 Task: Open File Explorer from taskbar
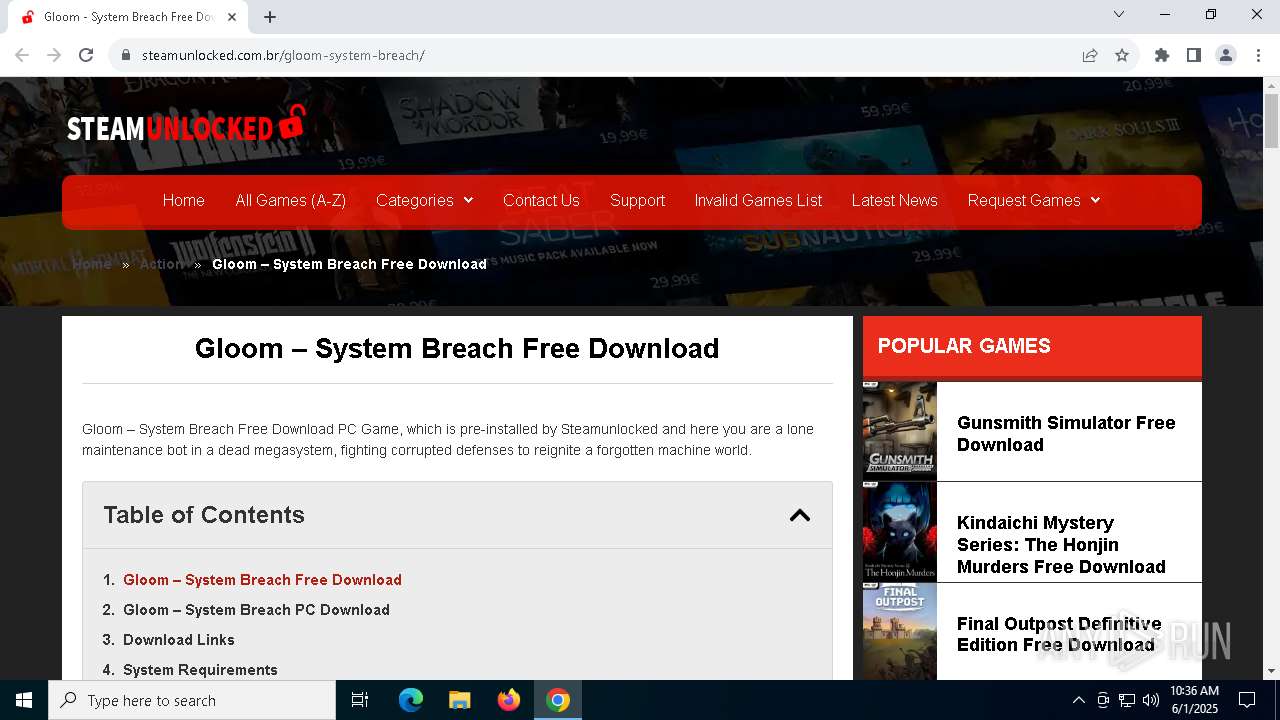[x=459, y=700]
